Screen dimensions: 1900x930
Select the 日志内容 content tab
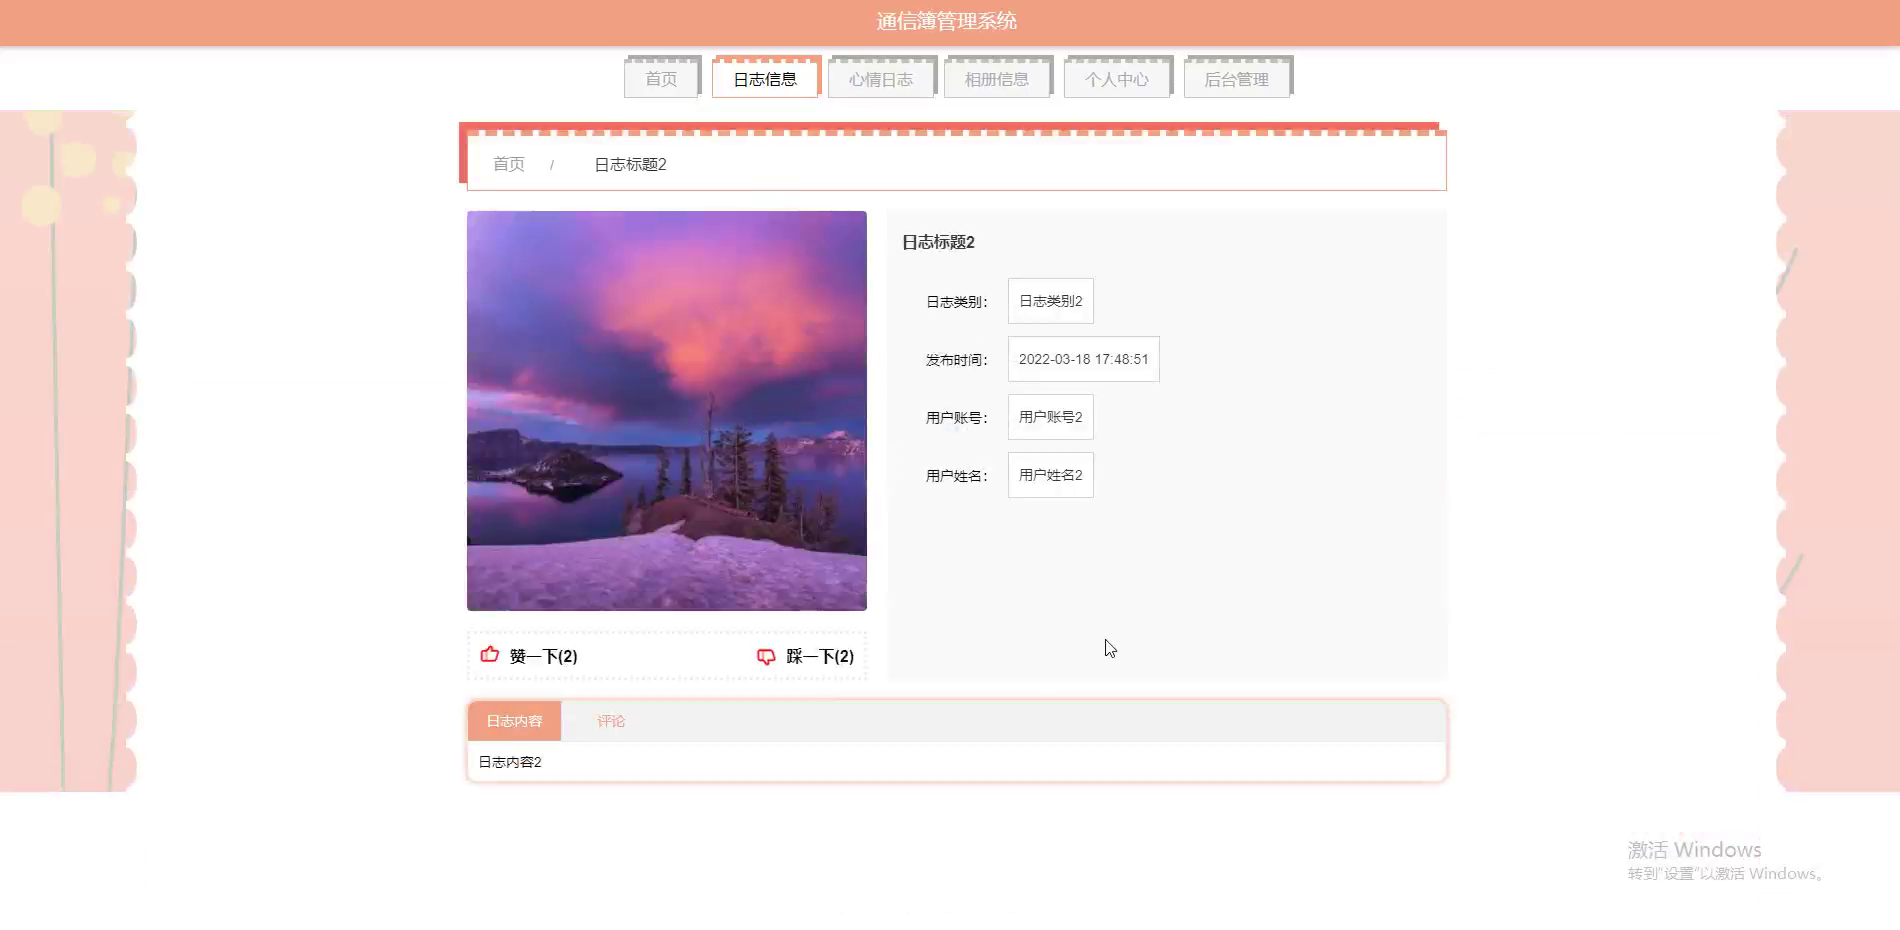pyautogui.click(x=514, y=721)
